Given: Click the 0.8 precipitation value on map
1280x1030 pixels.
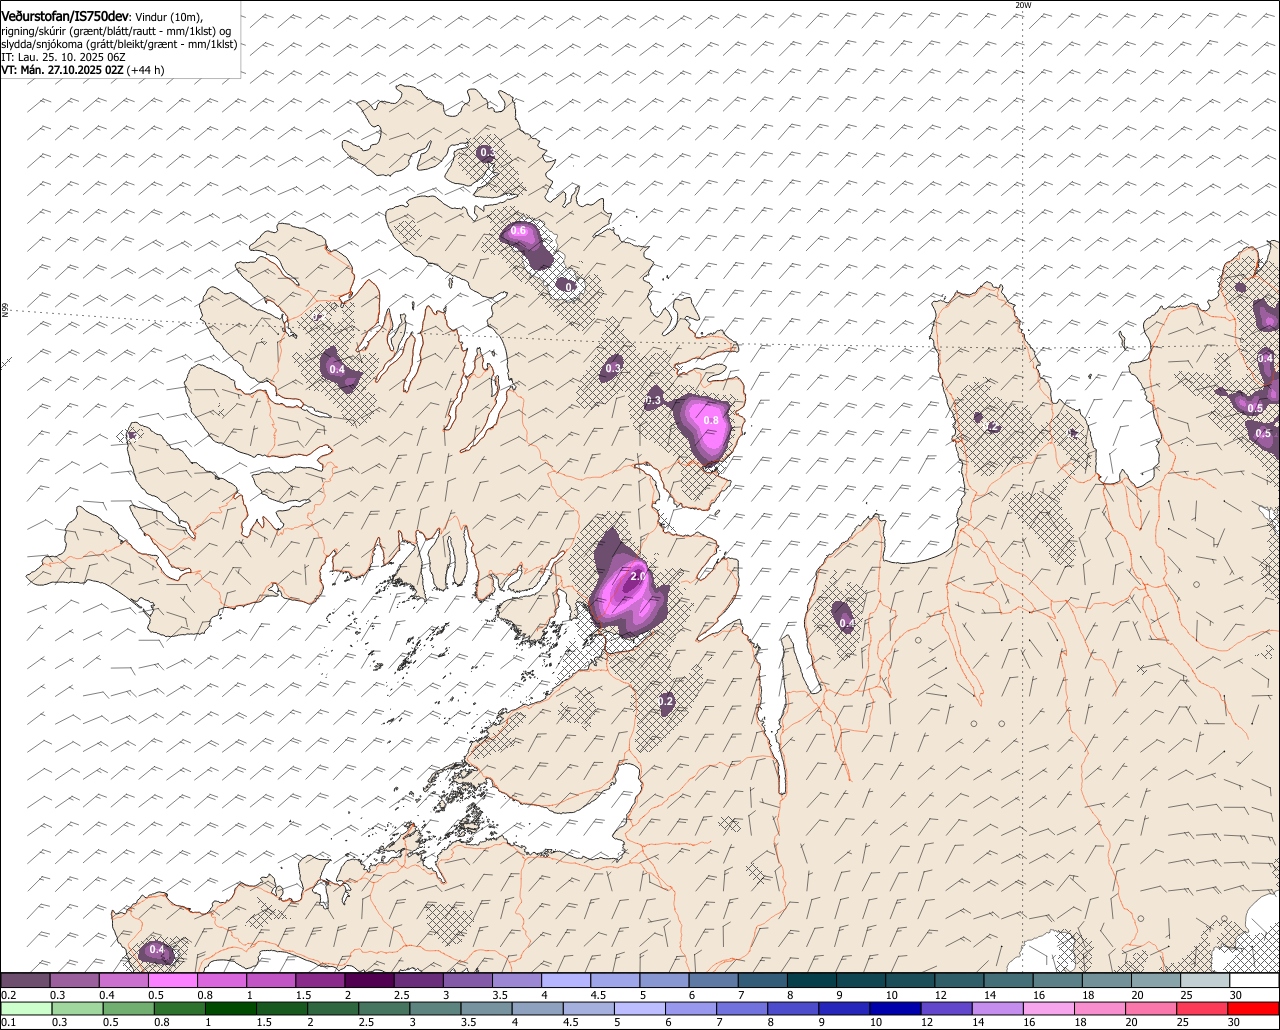Looking at the screenshot, I should point(711,421).
